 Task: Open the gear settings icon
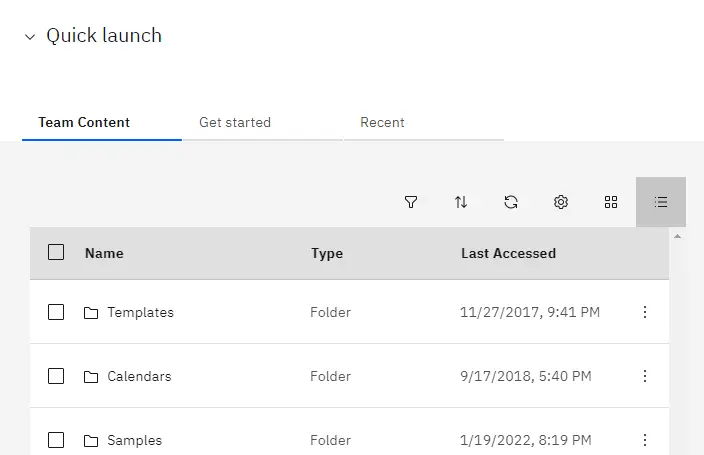point(561,202)
